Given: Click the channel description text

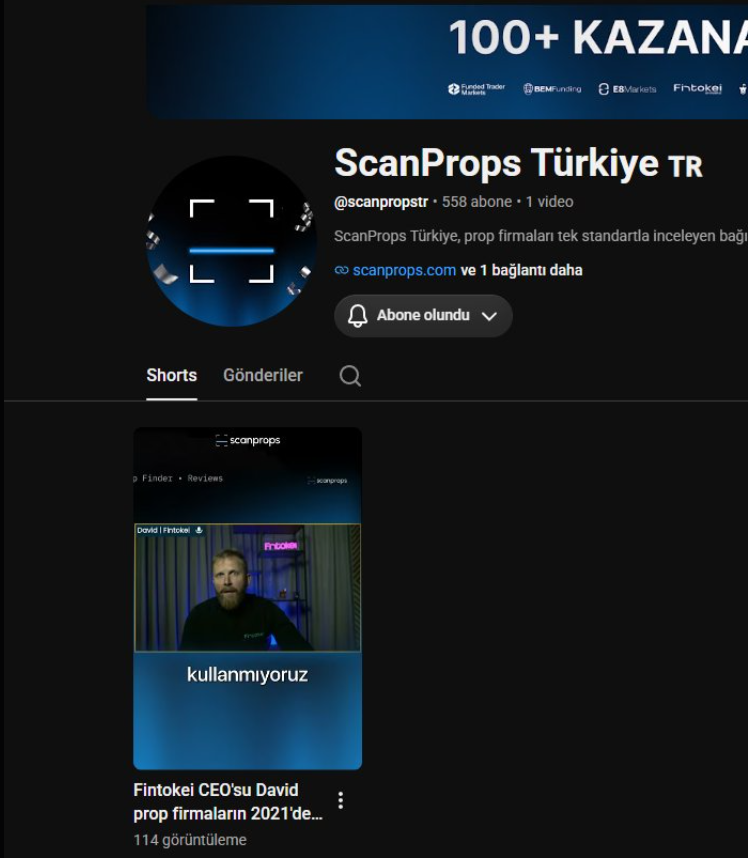Looking at the screenshot, I should [541, 236].
